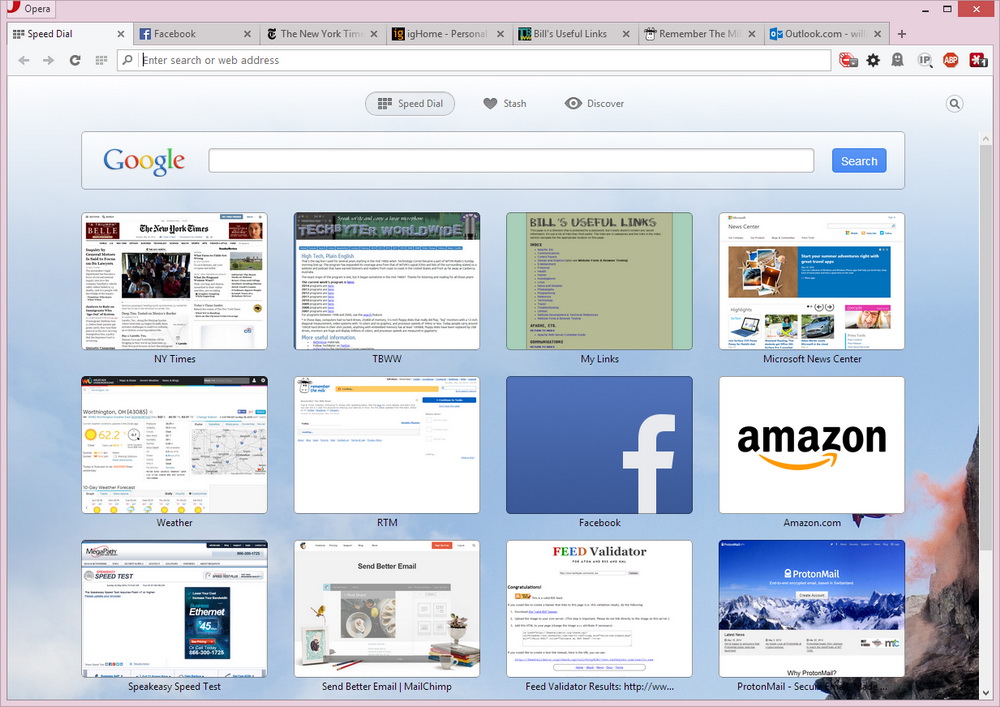
Task: Close the Outlook.com tab
Action: point(878,34)
